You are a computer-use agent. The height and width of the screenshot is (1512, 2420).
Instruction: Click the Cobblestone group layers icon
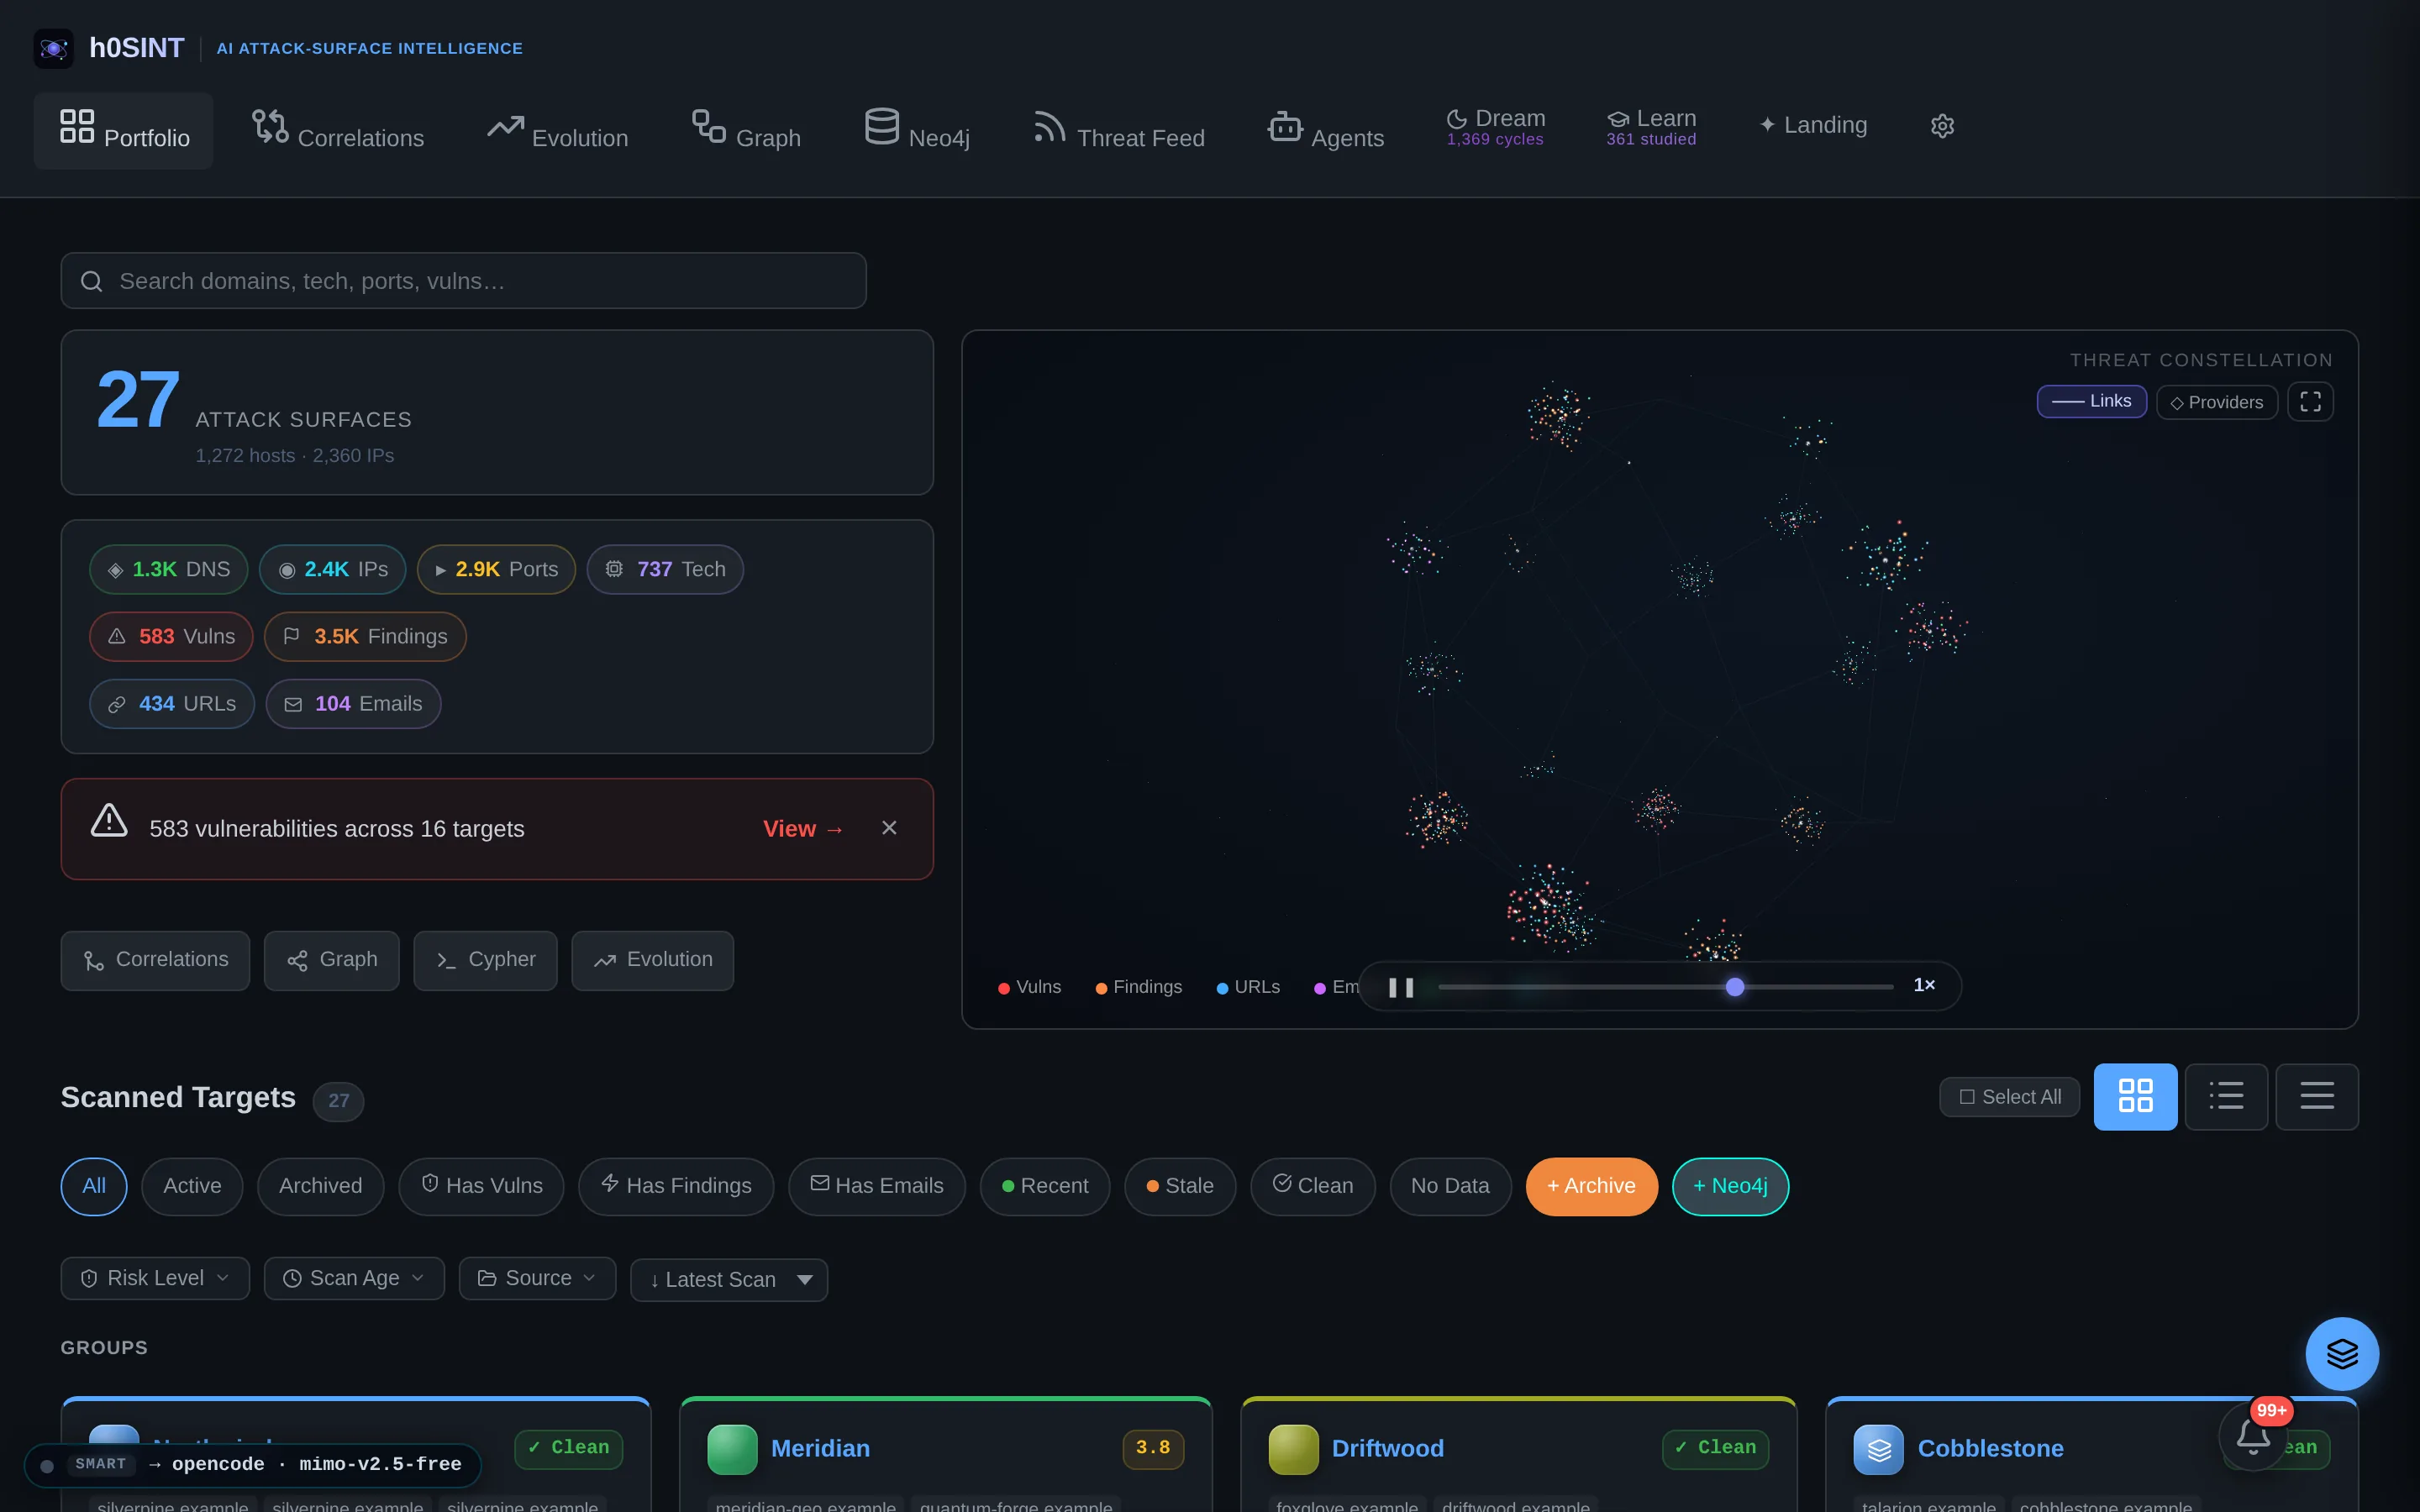tap(1878, 1449)
